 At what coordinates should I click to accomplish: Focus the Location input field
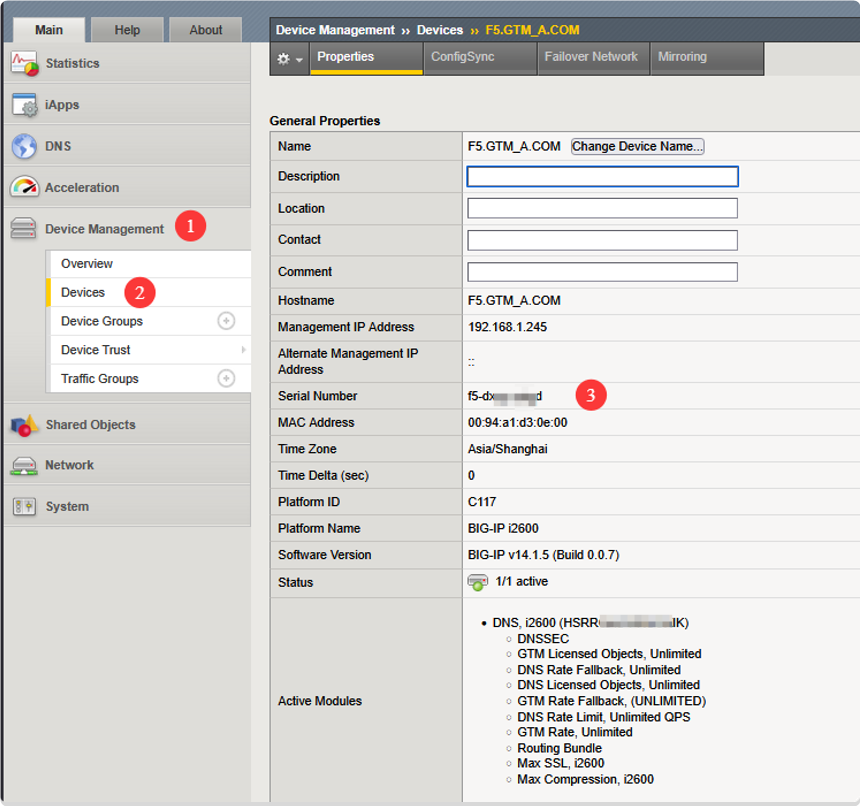point(602,208)
